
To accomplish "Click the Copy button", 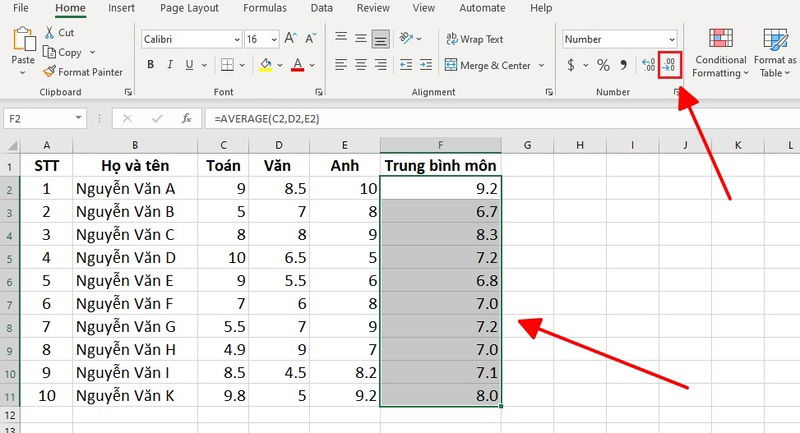I will tap(63, 52).
